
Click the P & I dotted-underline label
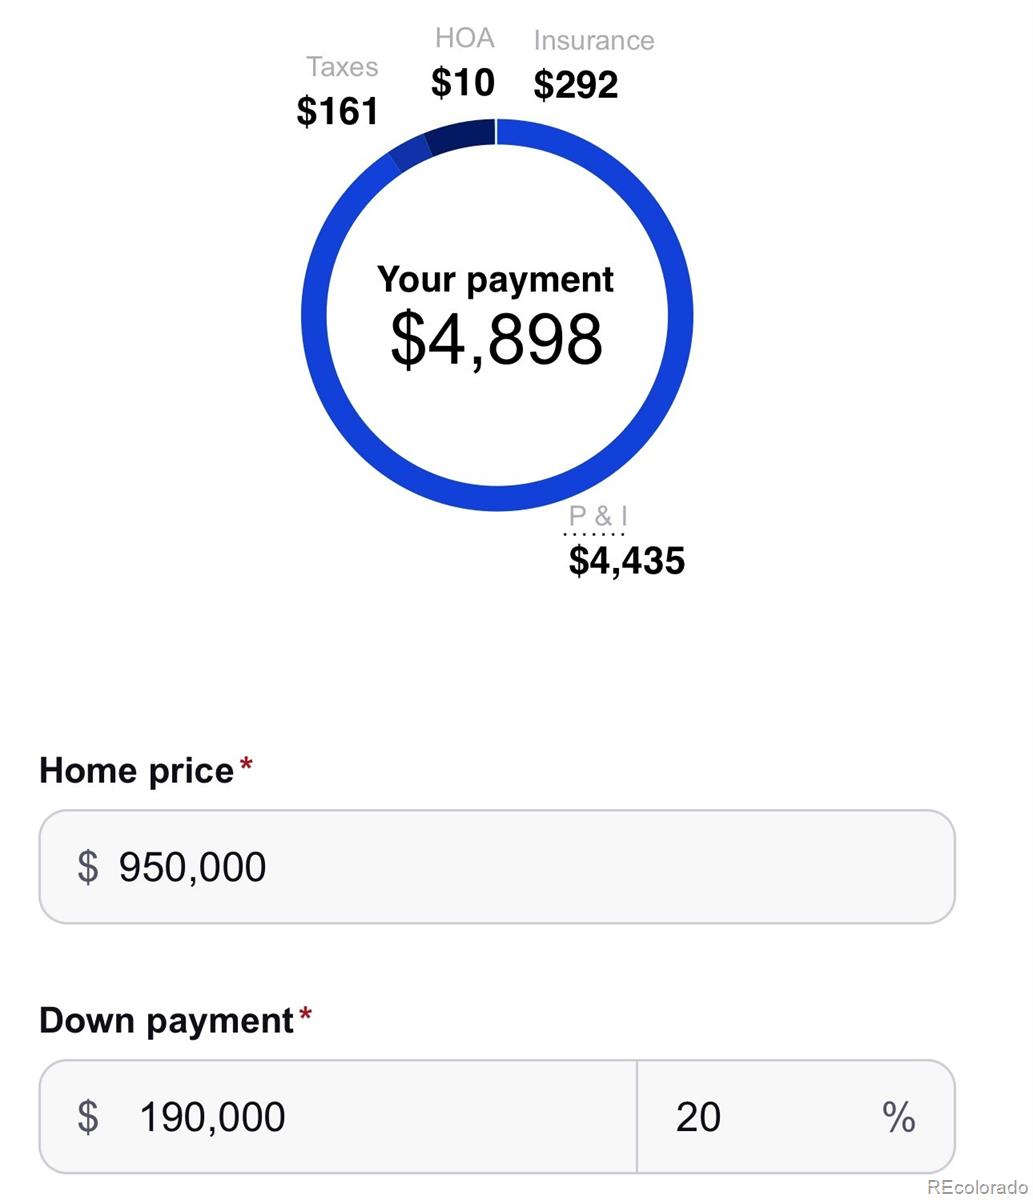(598, 517)
